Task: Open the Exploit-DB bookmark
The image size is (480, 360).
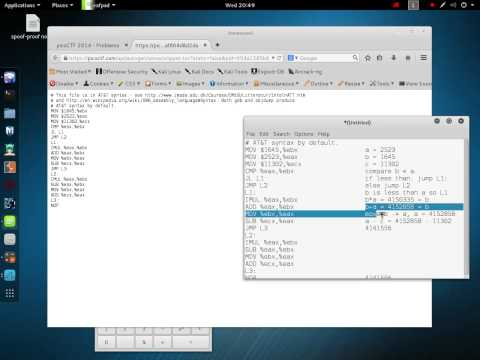Action: click(x=268, y=72)
